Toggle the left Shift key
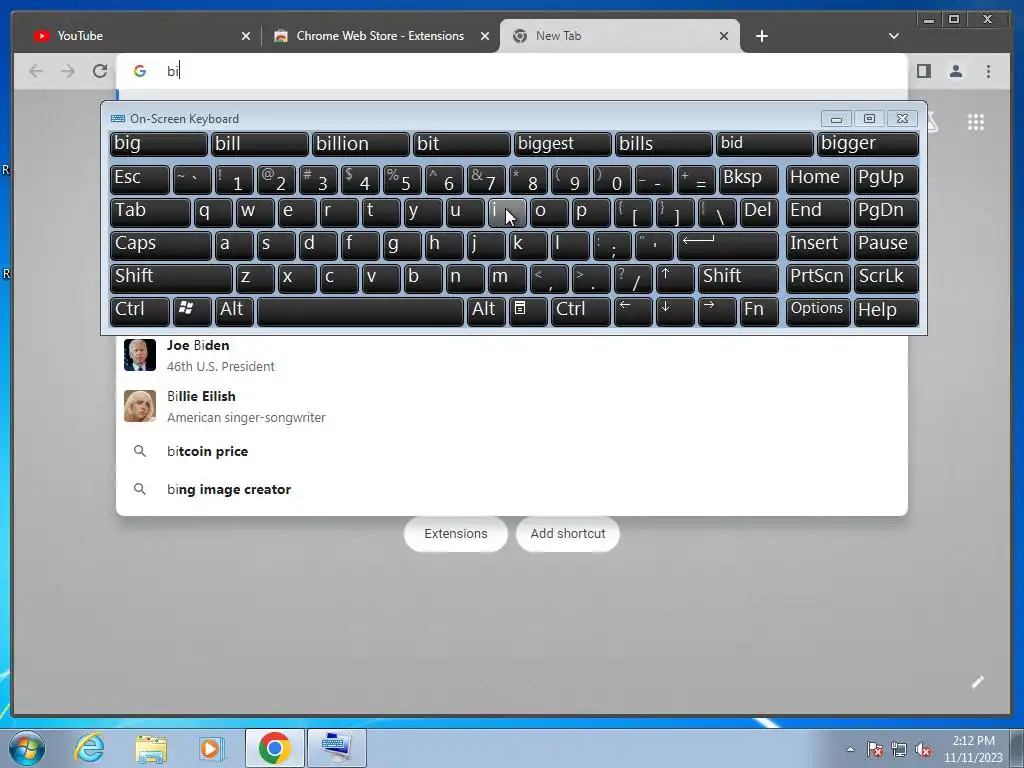Screen dimensions: 1024x768 pyautogui.click(x=171, y=278)
